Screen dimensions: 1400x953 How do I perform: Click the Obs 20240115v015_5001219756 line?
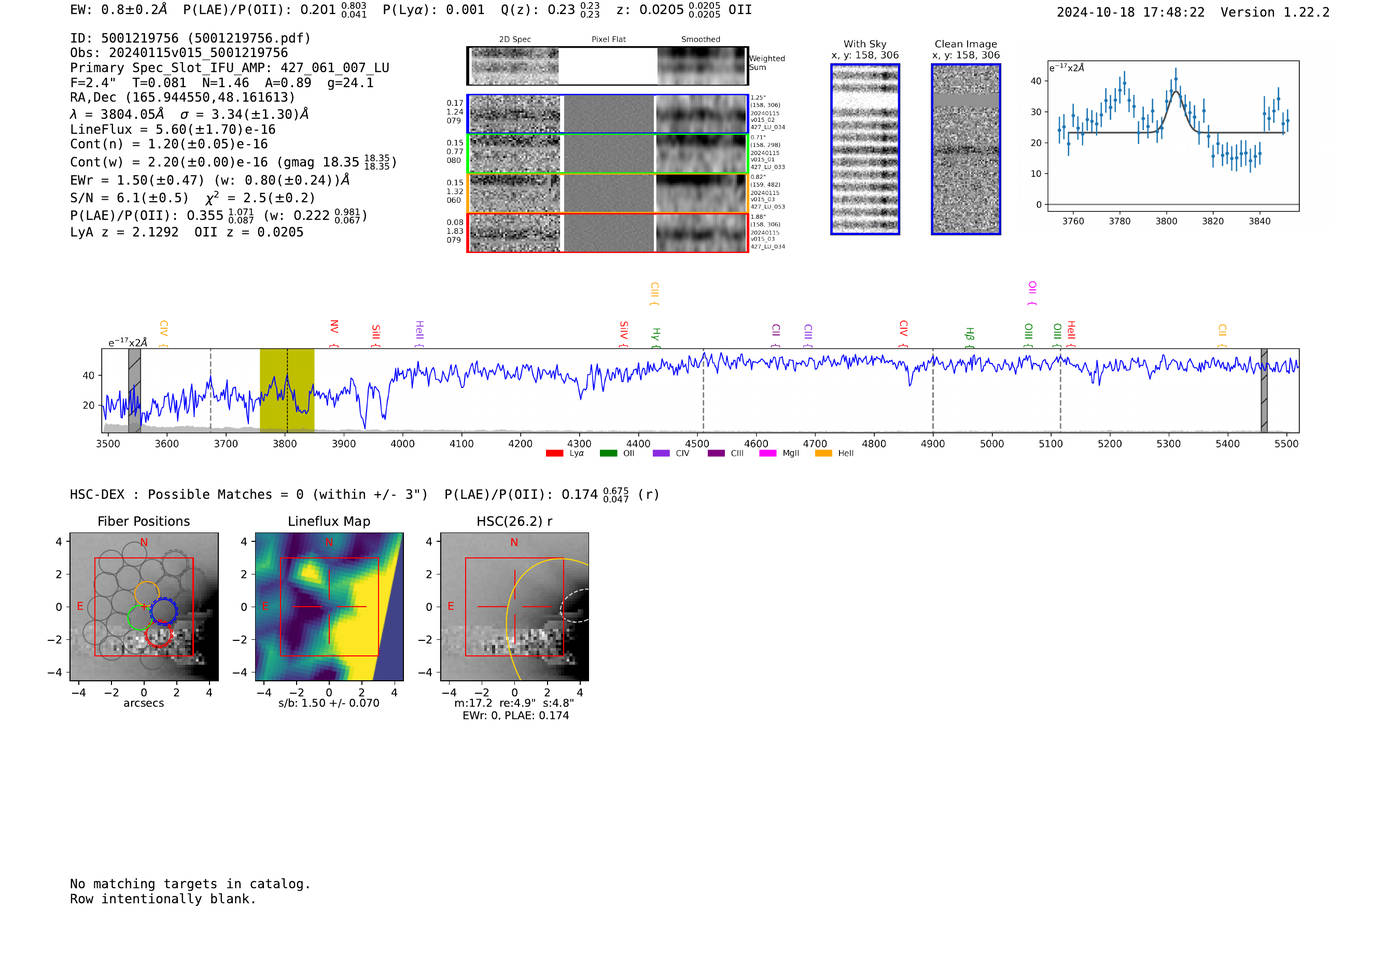click(179, 53)
